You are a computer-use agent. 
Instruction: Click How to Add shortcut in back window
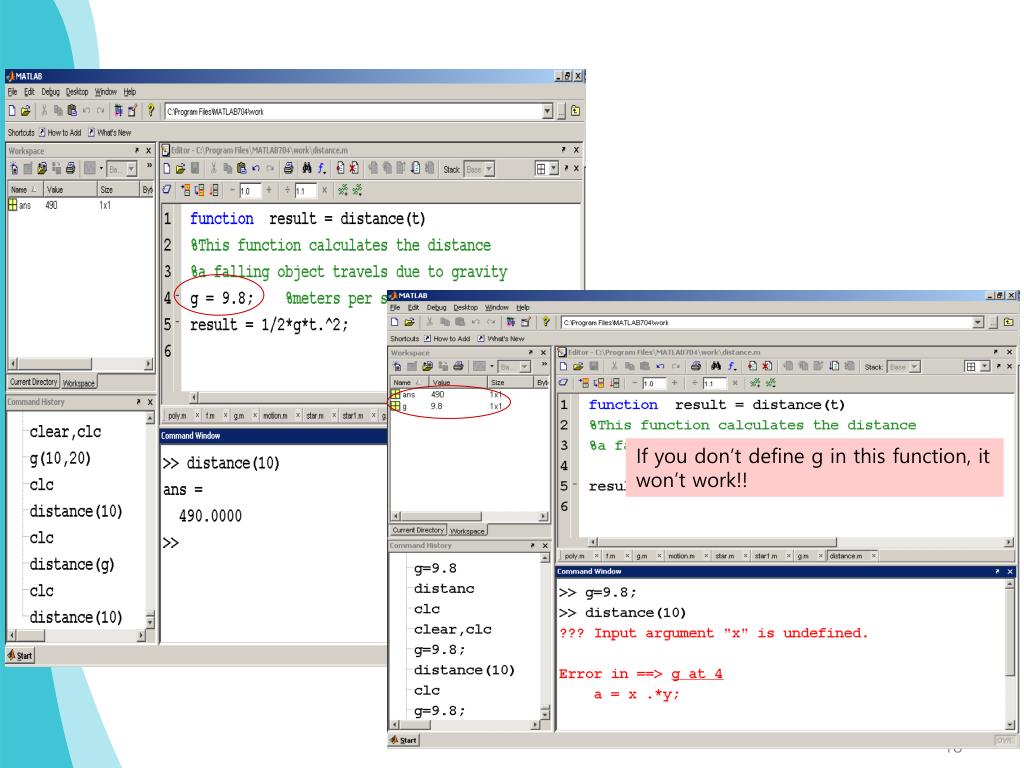[x=60, y=133]
